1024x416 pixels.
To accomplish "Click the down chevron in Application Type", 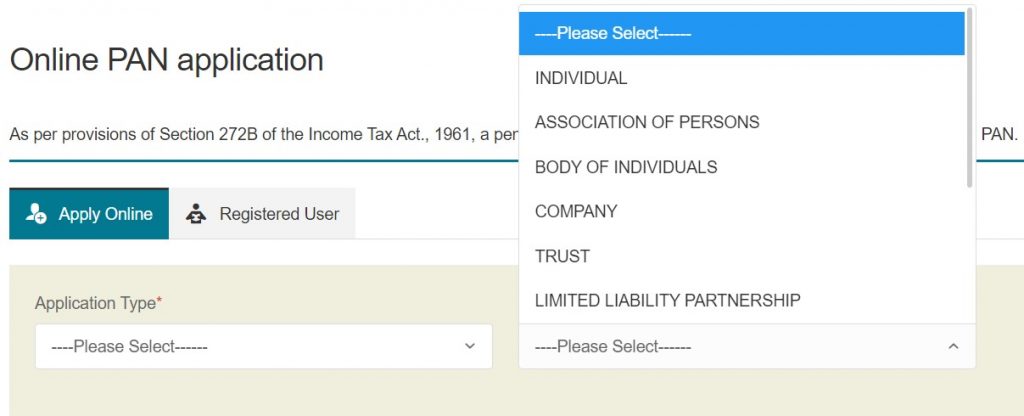I will (x=470, y=346).
